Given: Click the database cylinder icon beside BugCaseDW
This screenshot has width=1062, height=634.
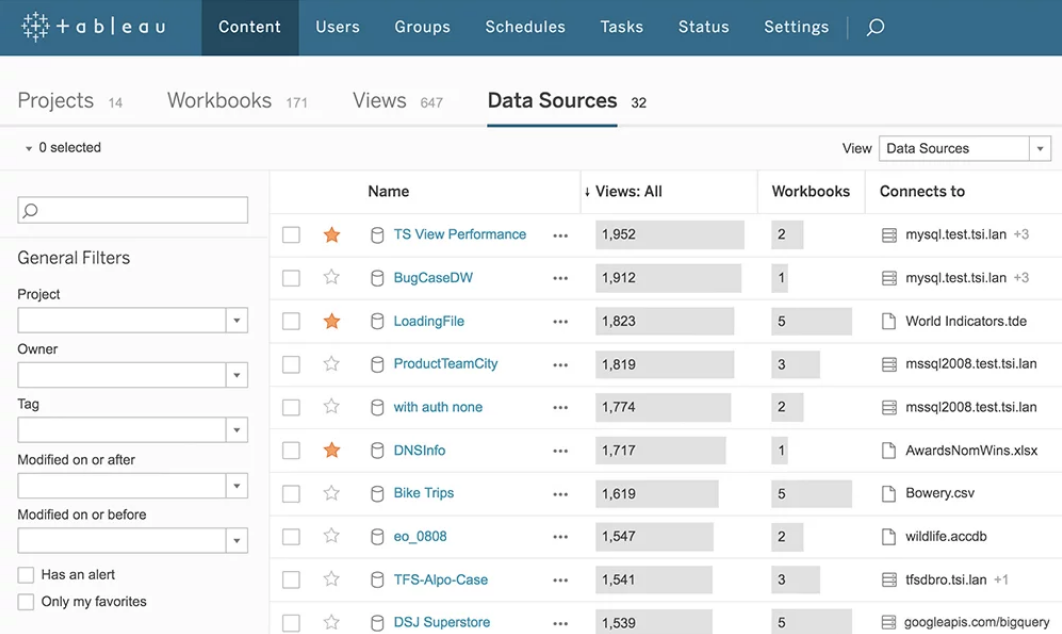Looking at the screenshot, I should click(x=377, y=277).
